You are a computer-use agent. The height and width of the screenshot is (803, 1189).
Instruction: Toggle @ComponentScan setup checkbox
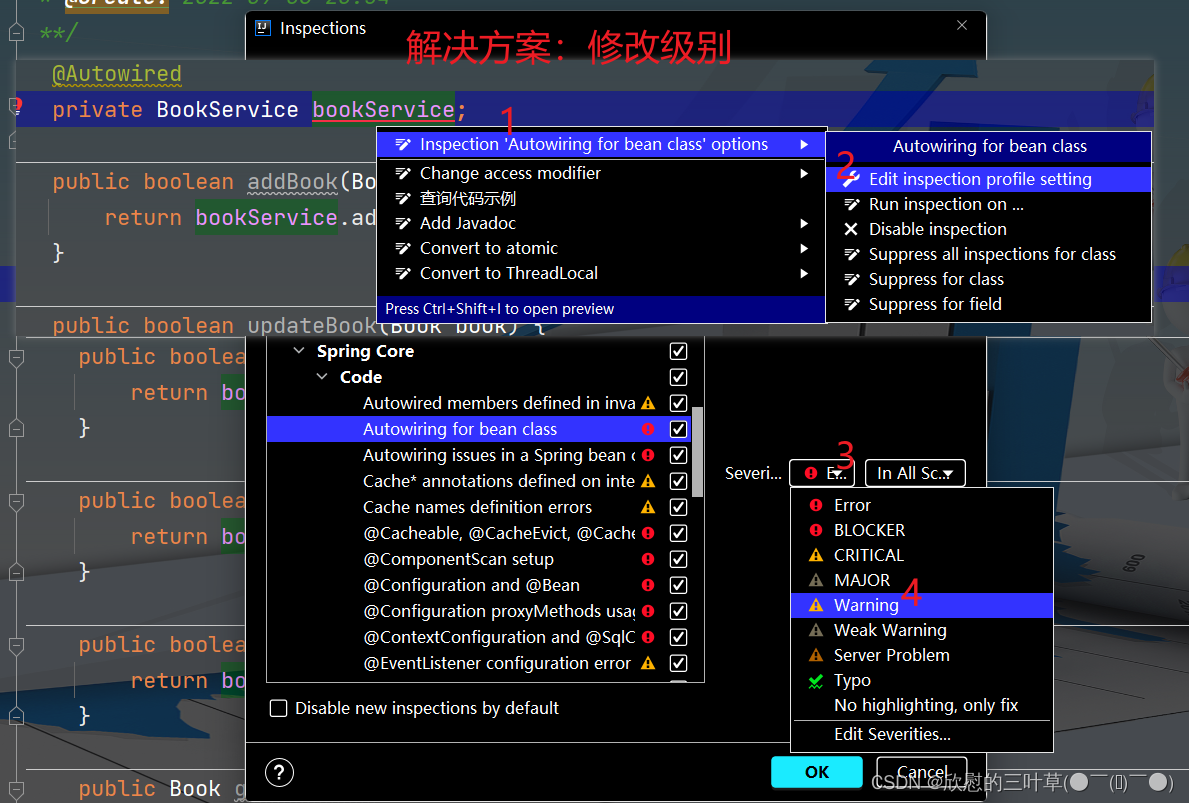coord(679,559)
